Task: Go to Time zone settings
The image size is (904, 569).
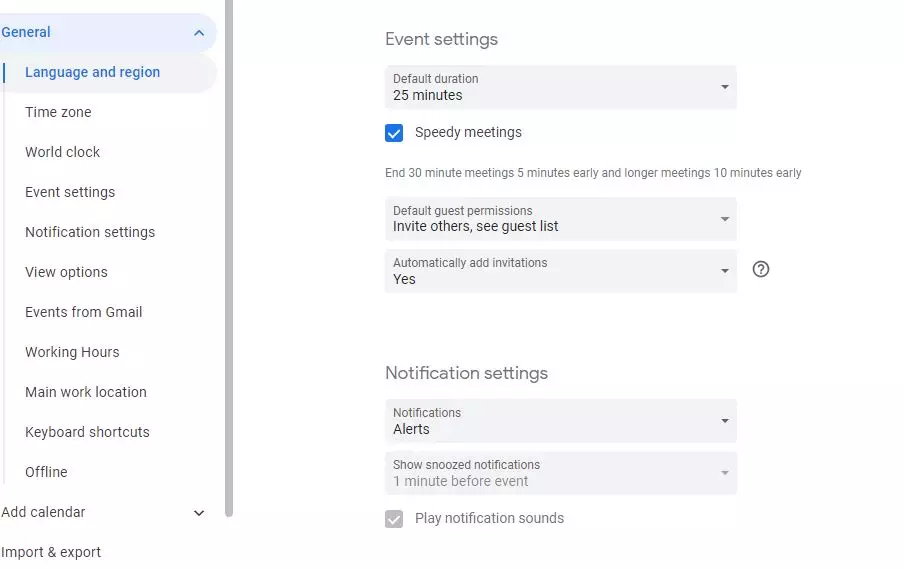Action: click(58, 113)
